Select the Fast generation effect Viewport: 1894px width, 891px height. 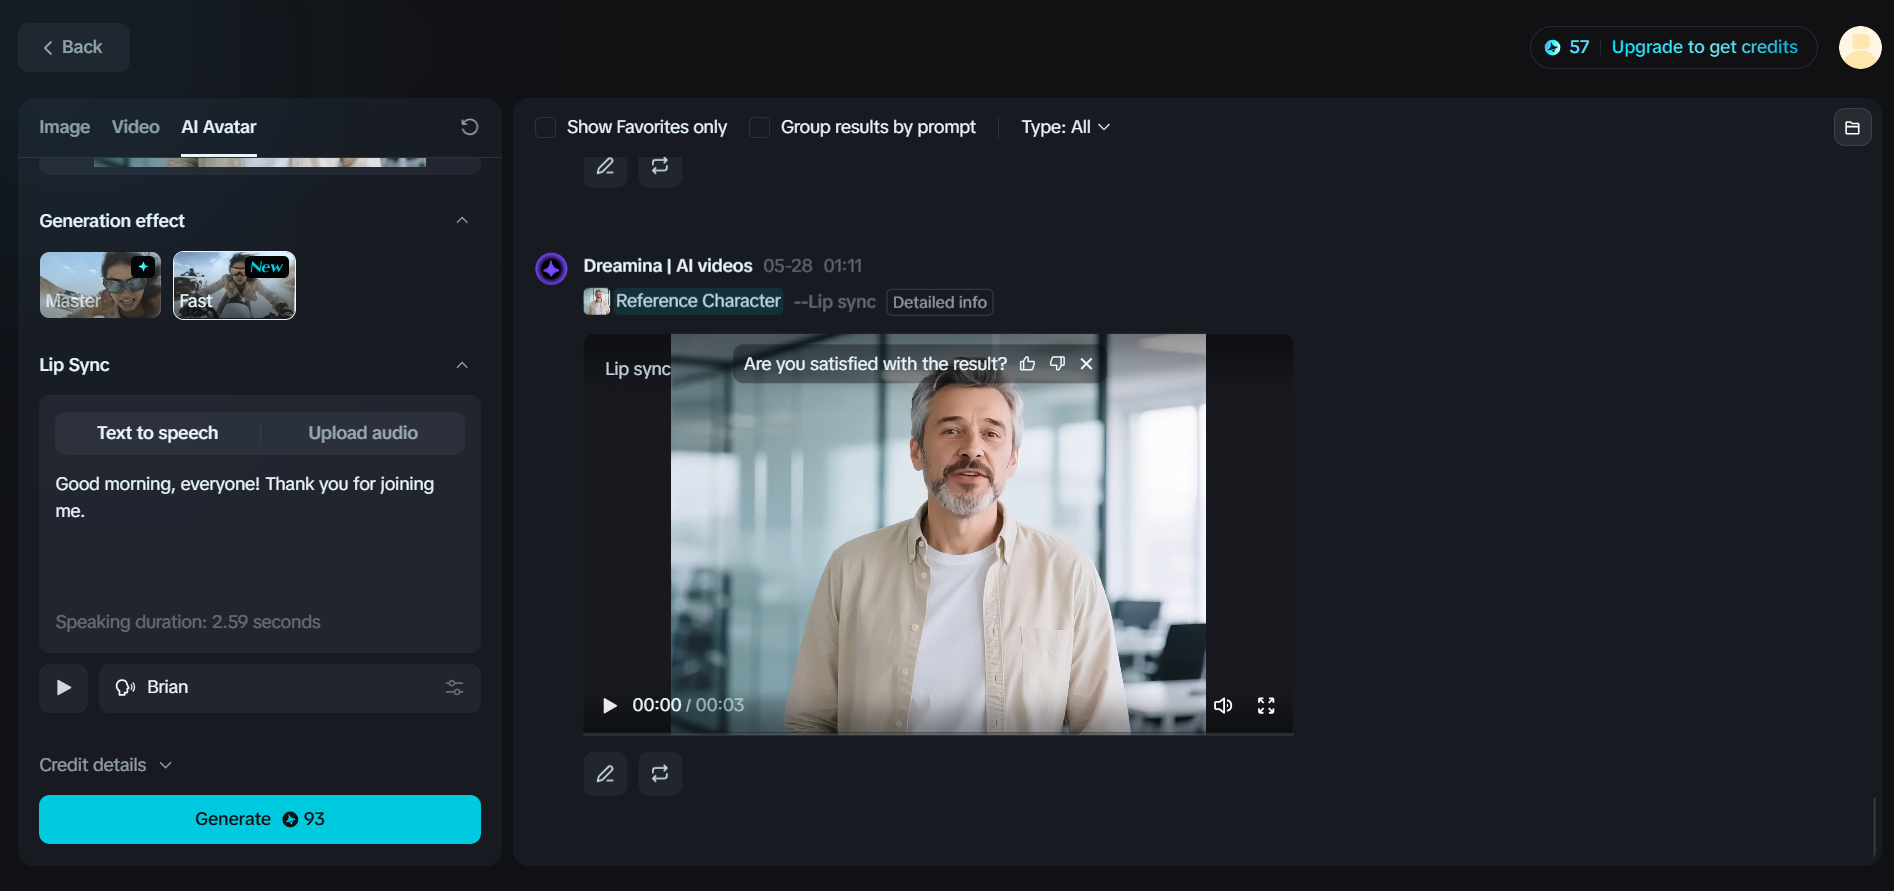[234, 285]
